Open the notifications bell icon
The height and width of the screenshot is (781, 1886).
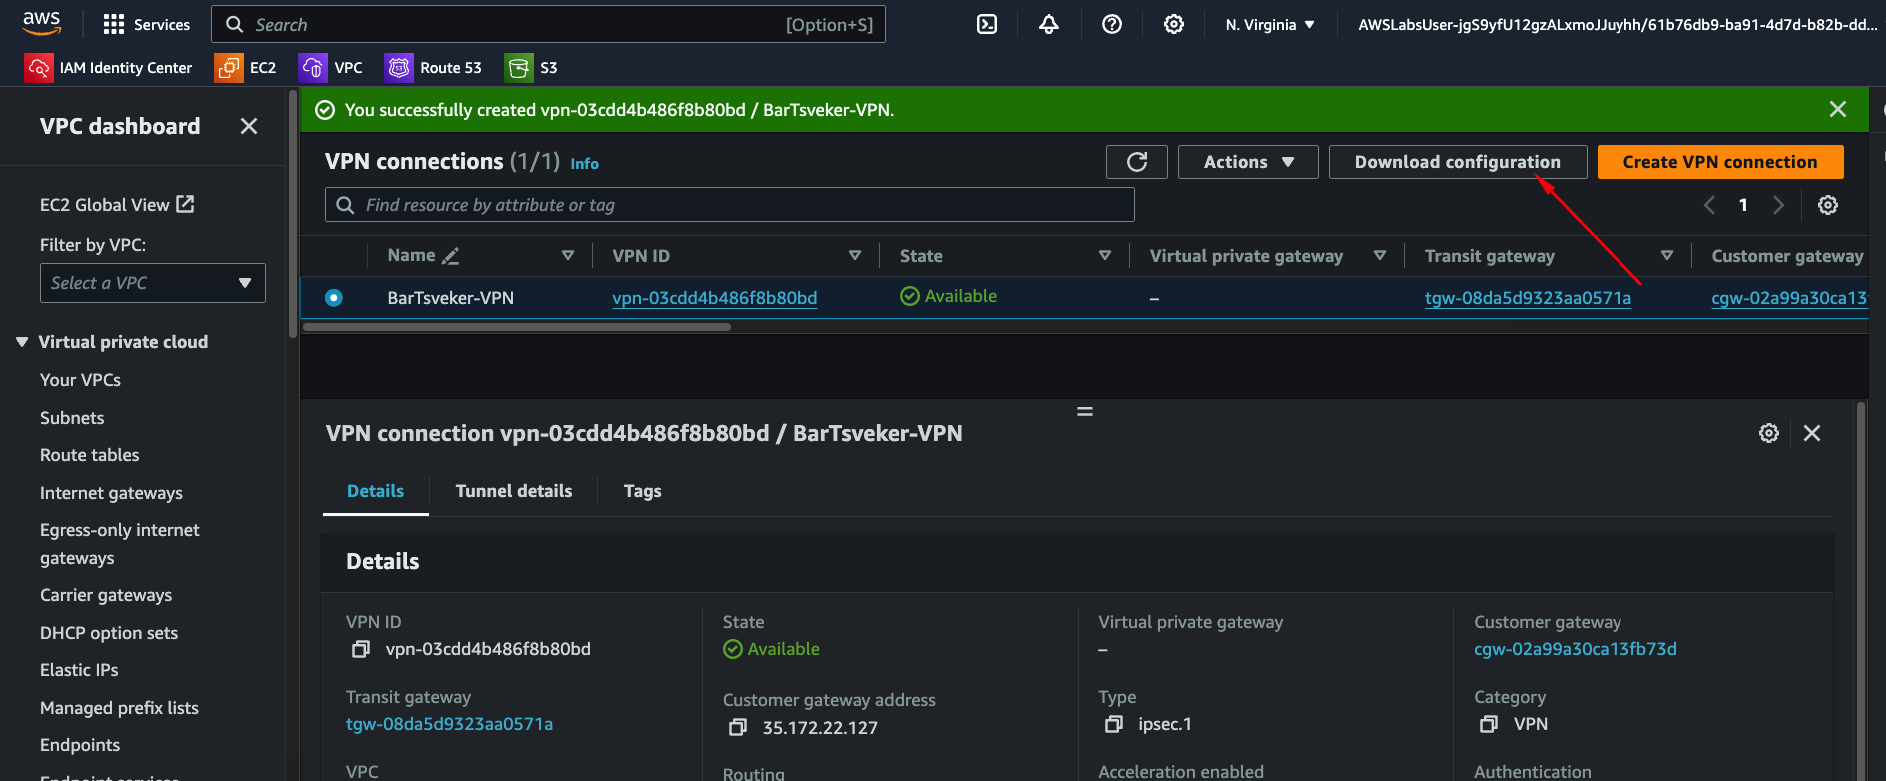(x=1048, y=25)
